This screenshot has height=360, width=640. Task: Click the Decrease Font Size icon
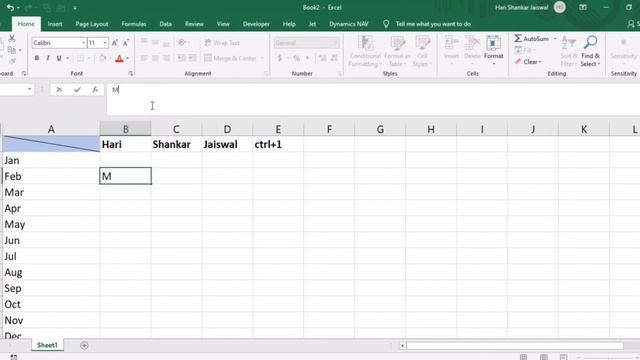coord(126,42)
